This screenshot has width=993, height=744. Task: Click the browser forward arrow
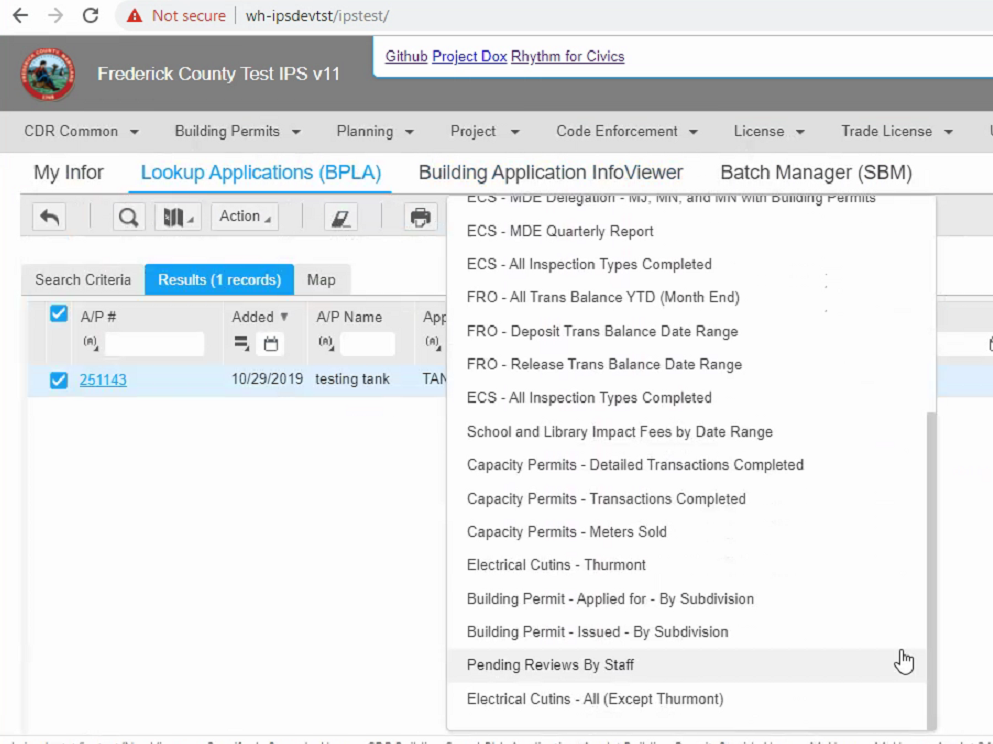click(56, 16)
